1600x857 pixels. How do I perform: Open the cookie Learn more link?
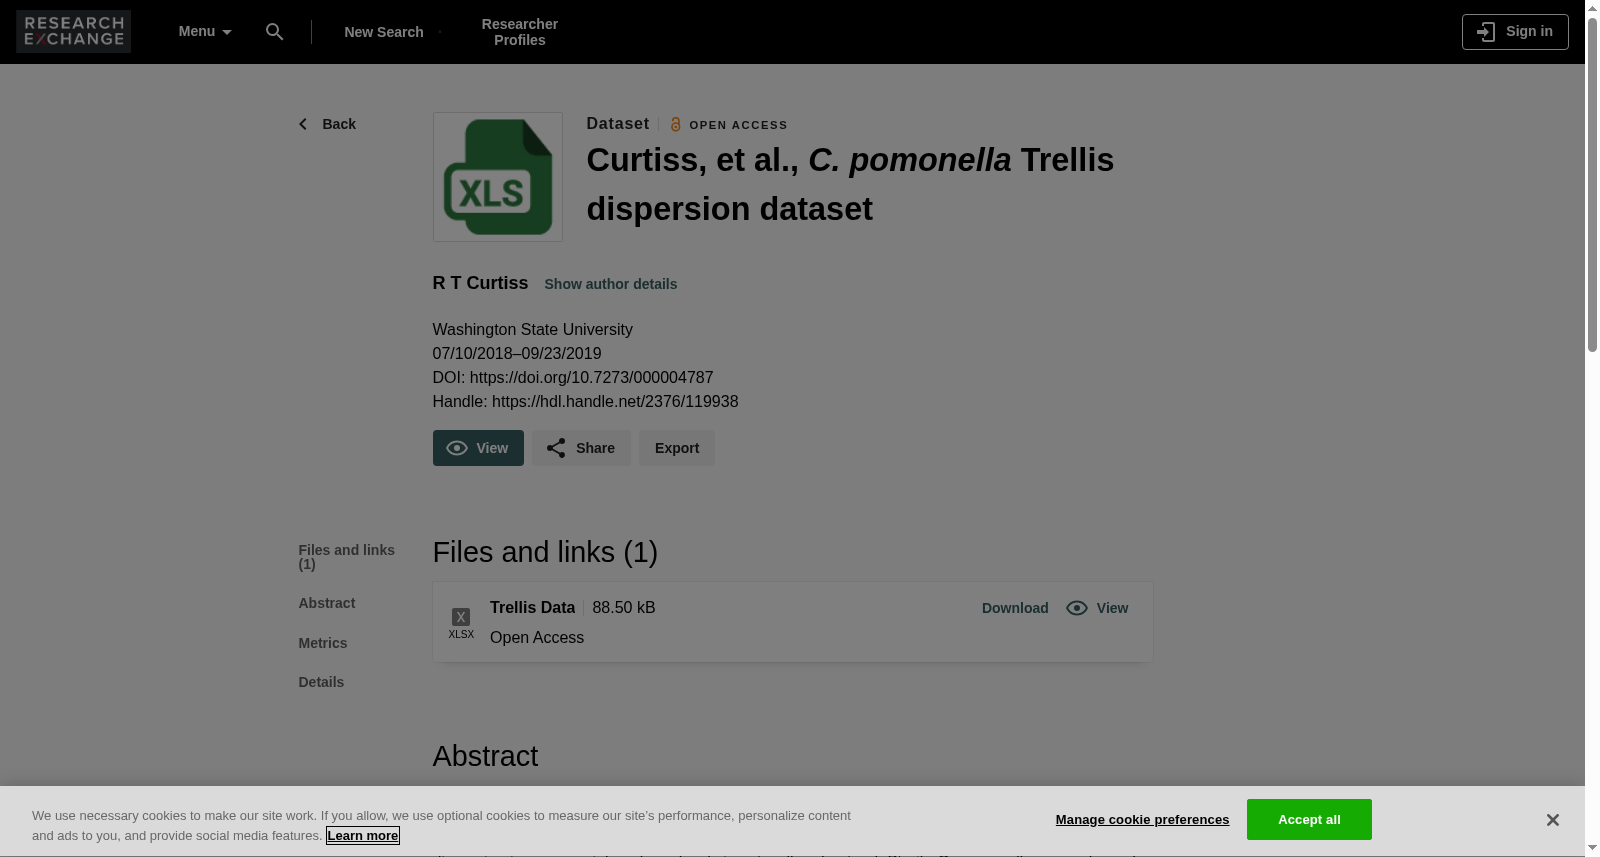(x=363, y=836)
